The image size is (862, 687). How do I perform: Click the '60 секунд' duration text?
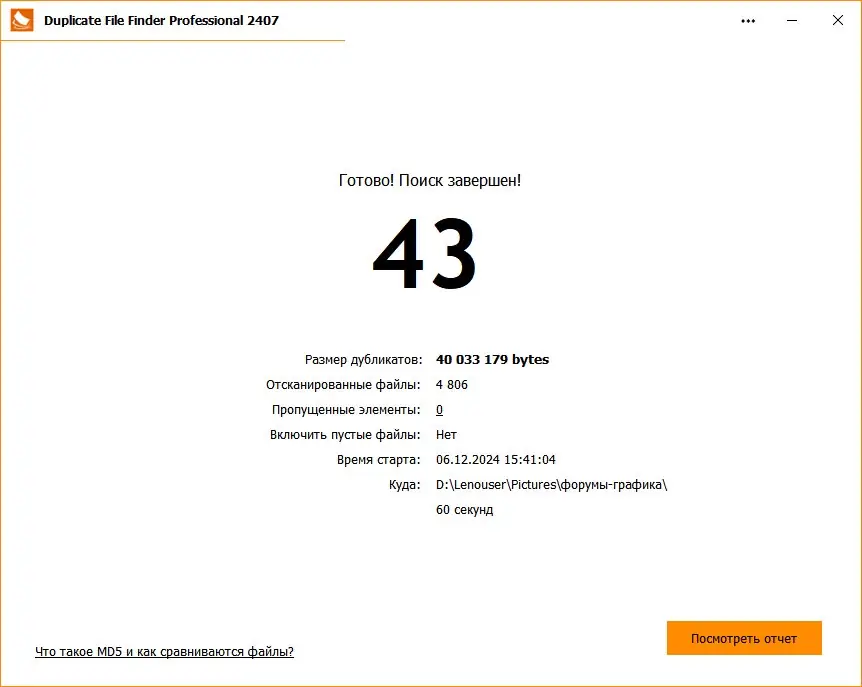[x=464, y=510]
